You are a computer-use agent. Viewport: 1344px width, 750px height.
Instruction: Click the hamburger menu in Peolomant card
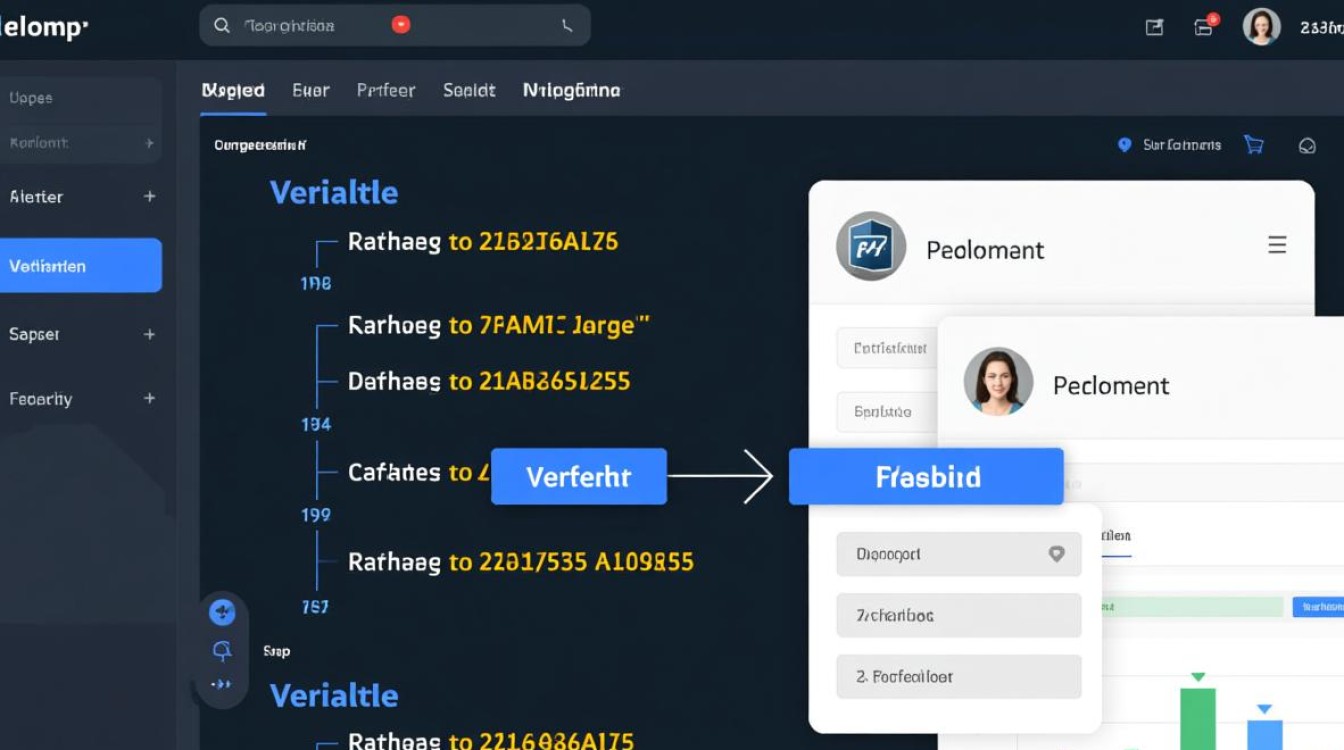coord(1277,245)
